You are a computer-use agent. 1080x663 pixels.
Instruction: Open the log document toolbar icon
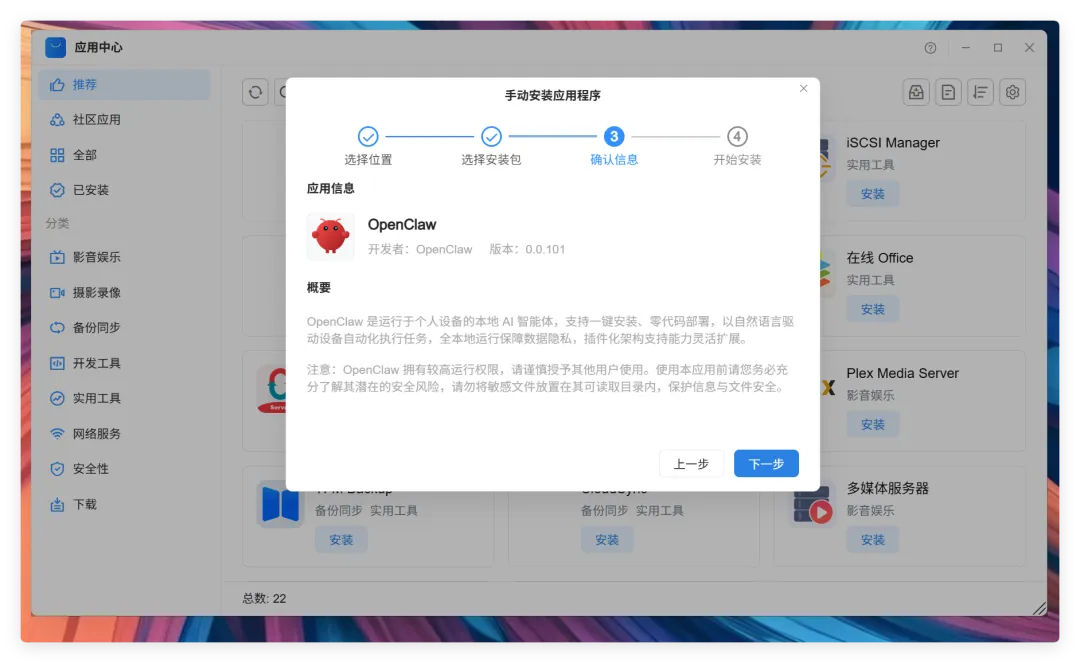tap(948, 92)
